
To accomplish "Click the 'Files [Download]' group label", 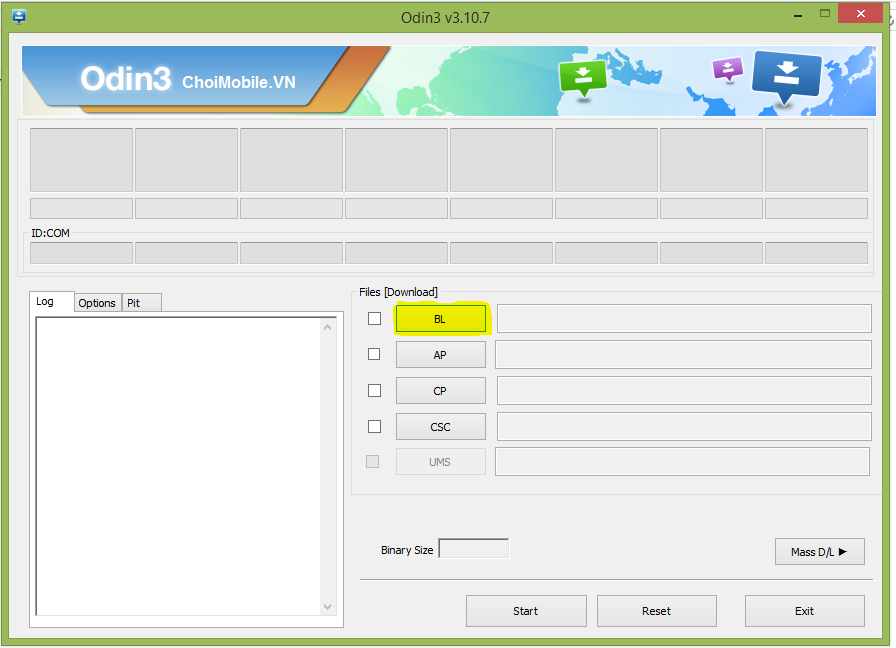I will tap(398, 292).
